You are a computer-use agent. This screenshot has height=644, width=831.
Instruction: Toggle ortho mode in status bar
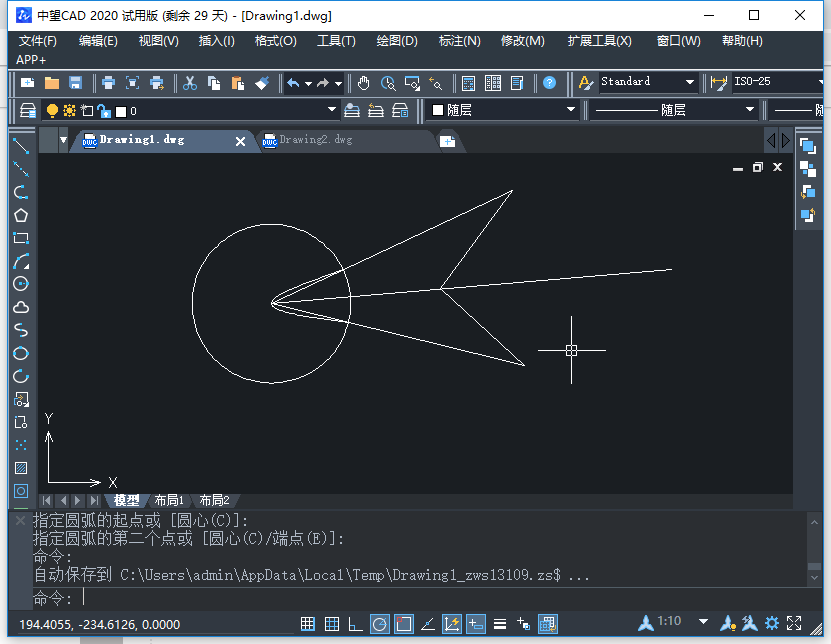[x=356, y=624]
